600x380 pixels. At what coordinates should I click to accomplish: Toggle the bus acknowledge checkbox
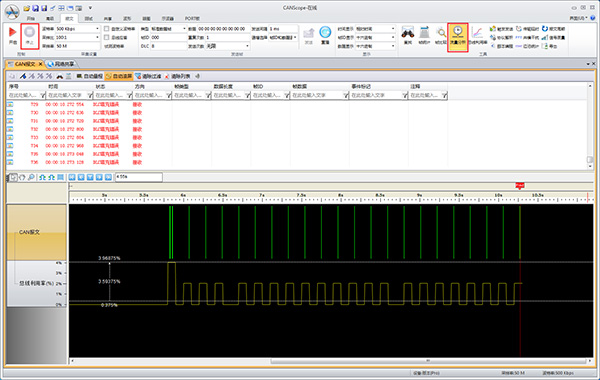point(107,38)
